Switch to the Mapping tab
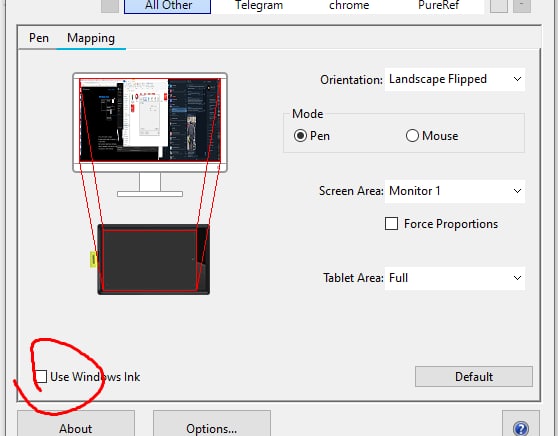This screenshot has width=558, height=436. pos(91,38)
